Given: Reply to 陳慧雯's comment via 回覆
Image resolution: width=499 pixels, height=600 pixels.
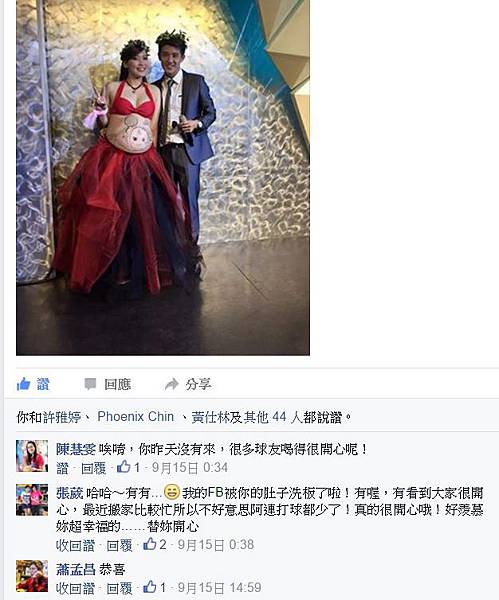Looking at the screenshot, I should coord(94,468).
